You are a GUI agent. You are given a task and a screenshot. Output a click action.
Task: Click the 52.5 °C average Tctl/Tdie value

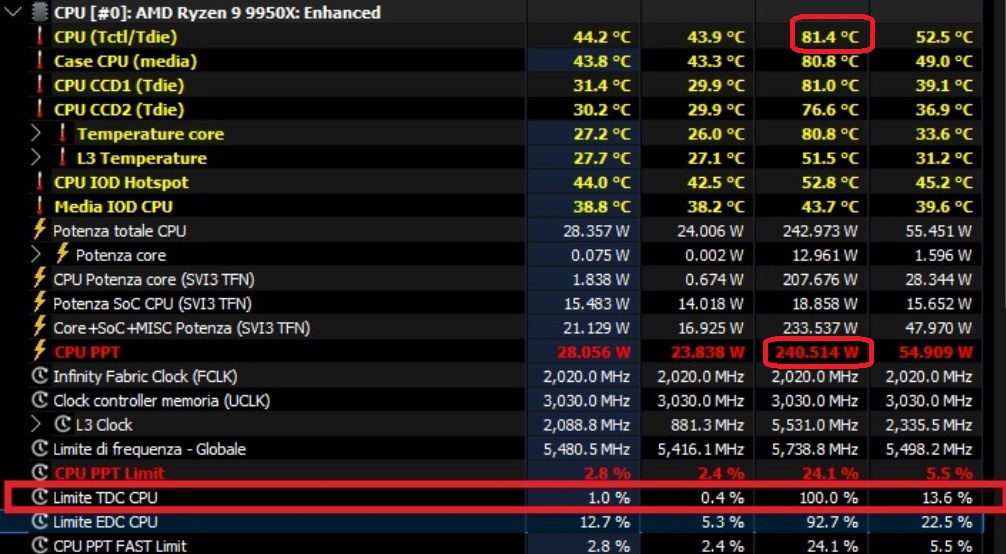944,37
